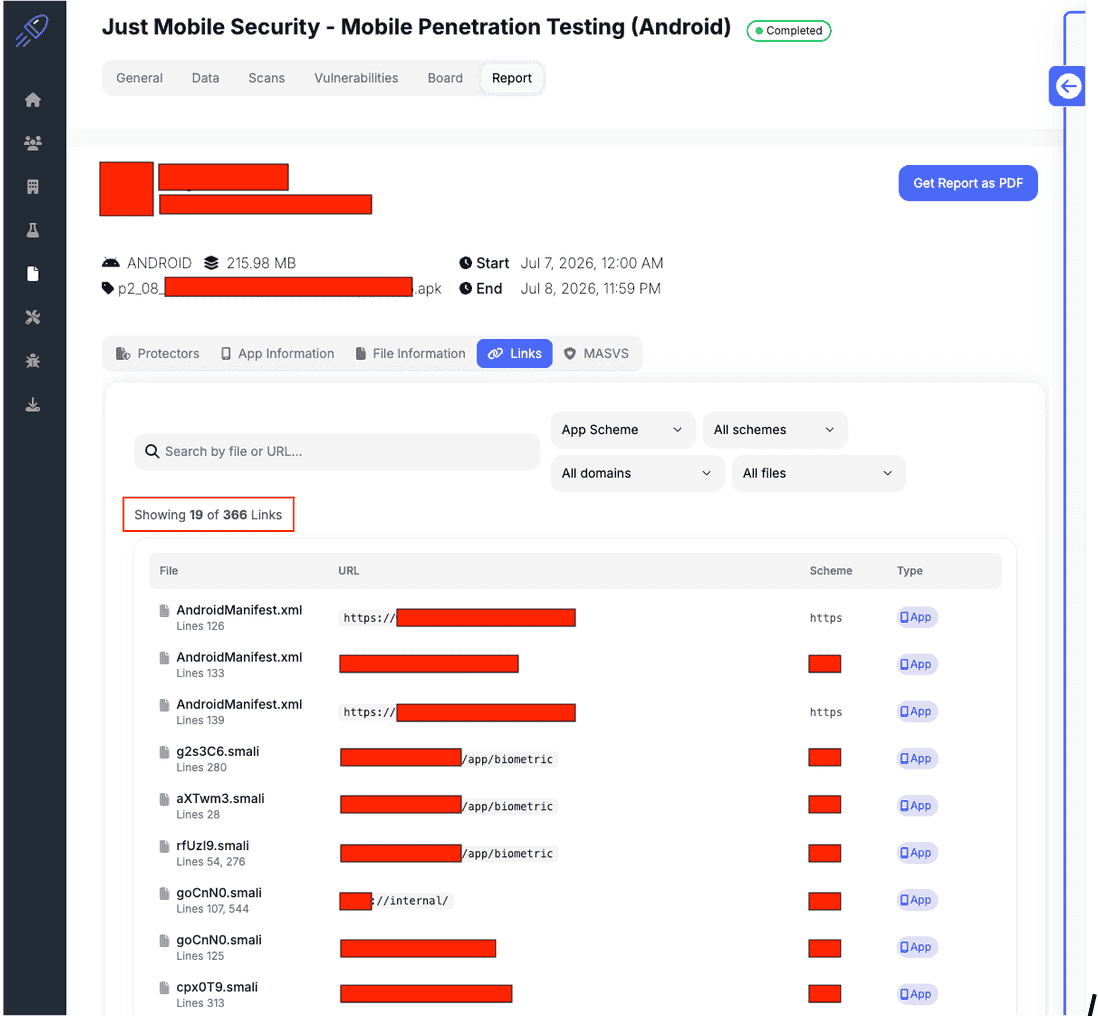Focus the search by file or URL field
Image resolution: width=1098 pixels, height=1016 pixels.
[336, 452]
